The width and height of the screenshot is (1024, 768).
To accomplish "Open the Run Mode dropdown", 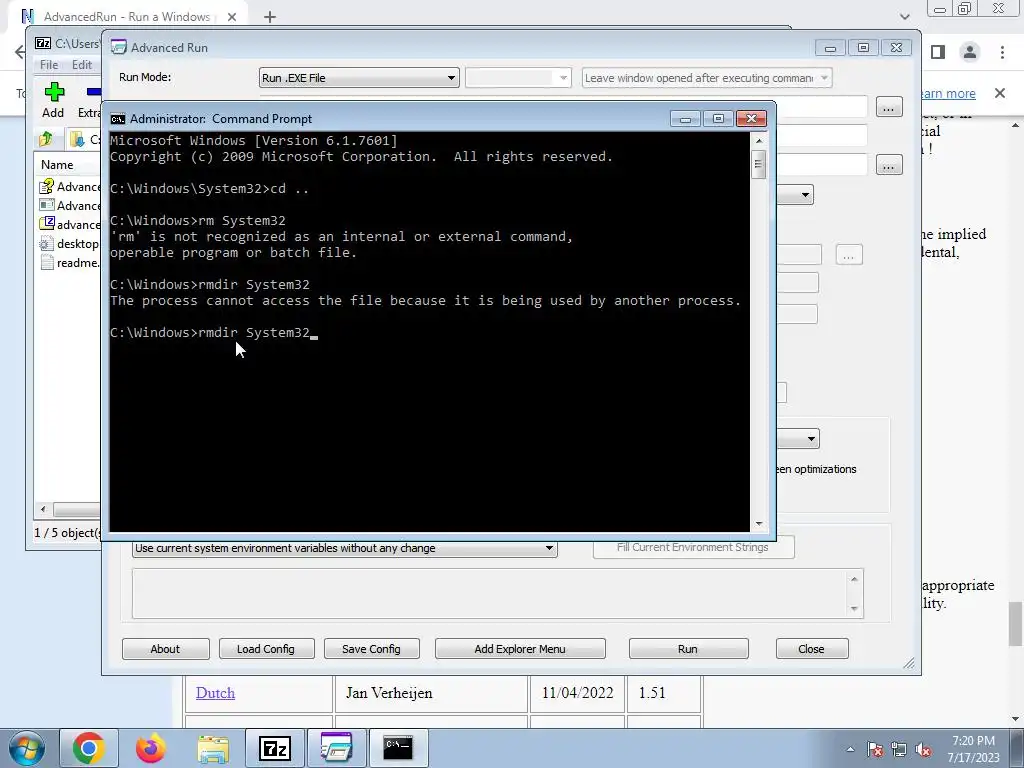I will (359, 78).
